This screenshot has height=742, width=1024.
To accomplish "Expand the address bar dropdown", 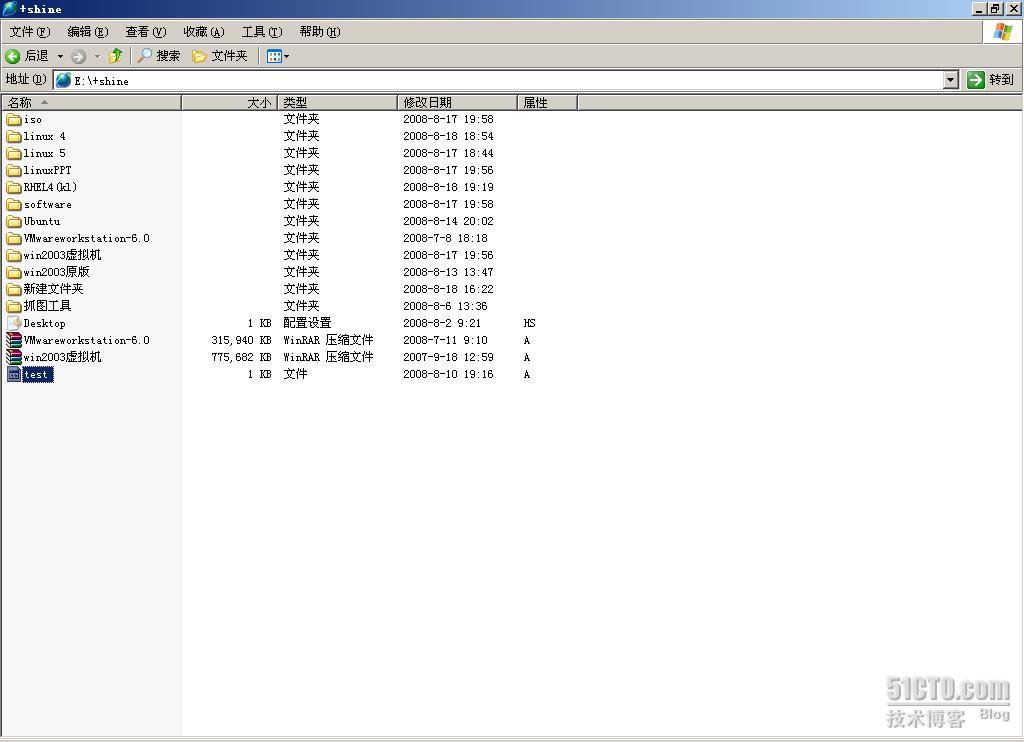I will tap(951, 80).
